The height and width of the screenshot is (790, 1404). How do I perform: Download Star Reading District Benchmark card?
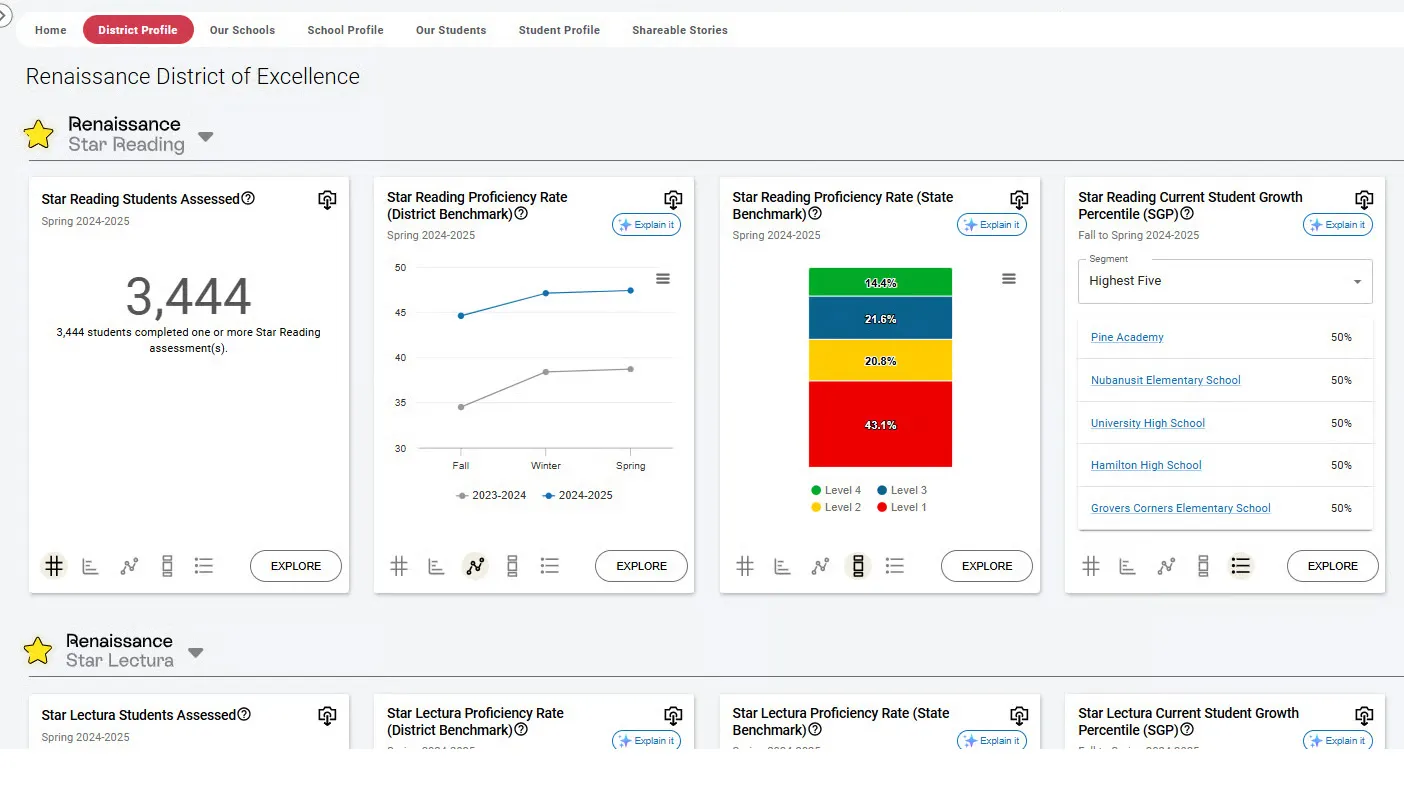coord(673,200)
